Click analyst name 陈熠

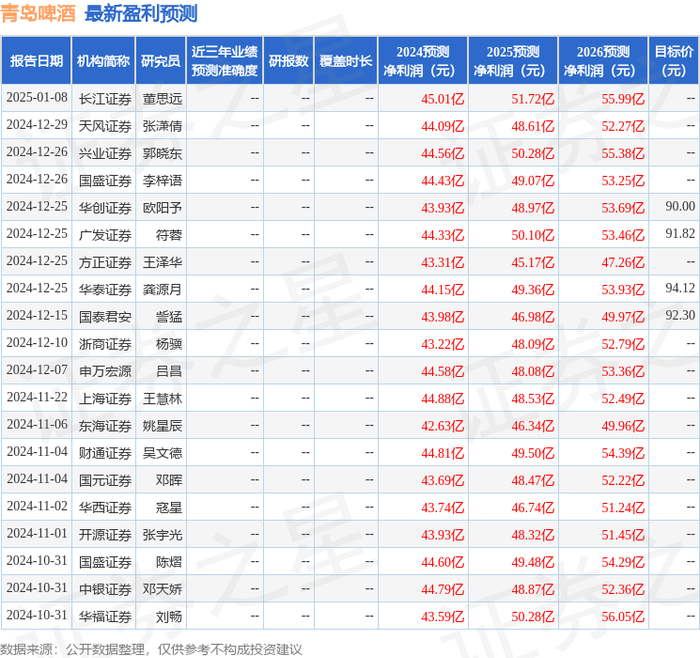169,562
